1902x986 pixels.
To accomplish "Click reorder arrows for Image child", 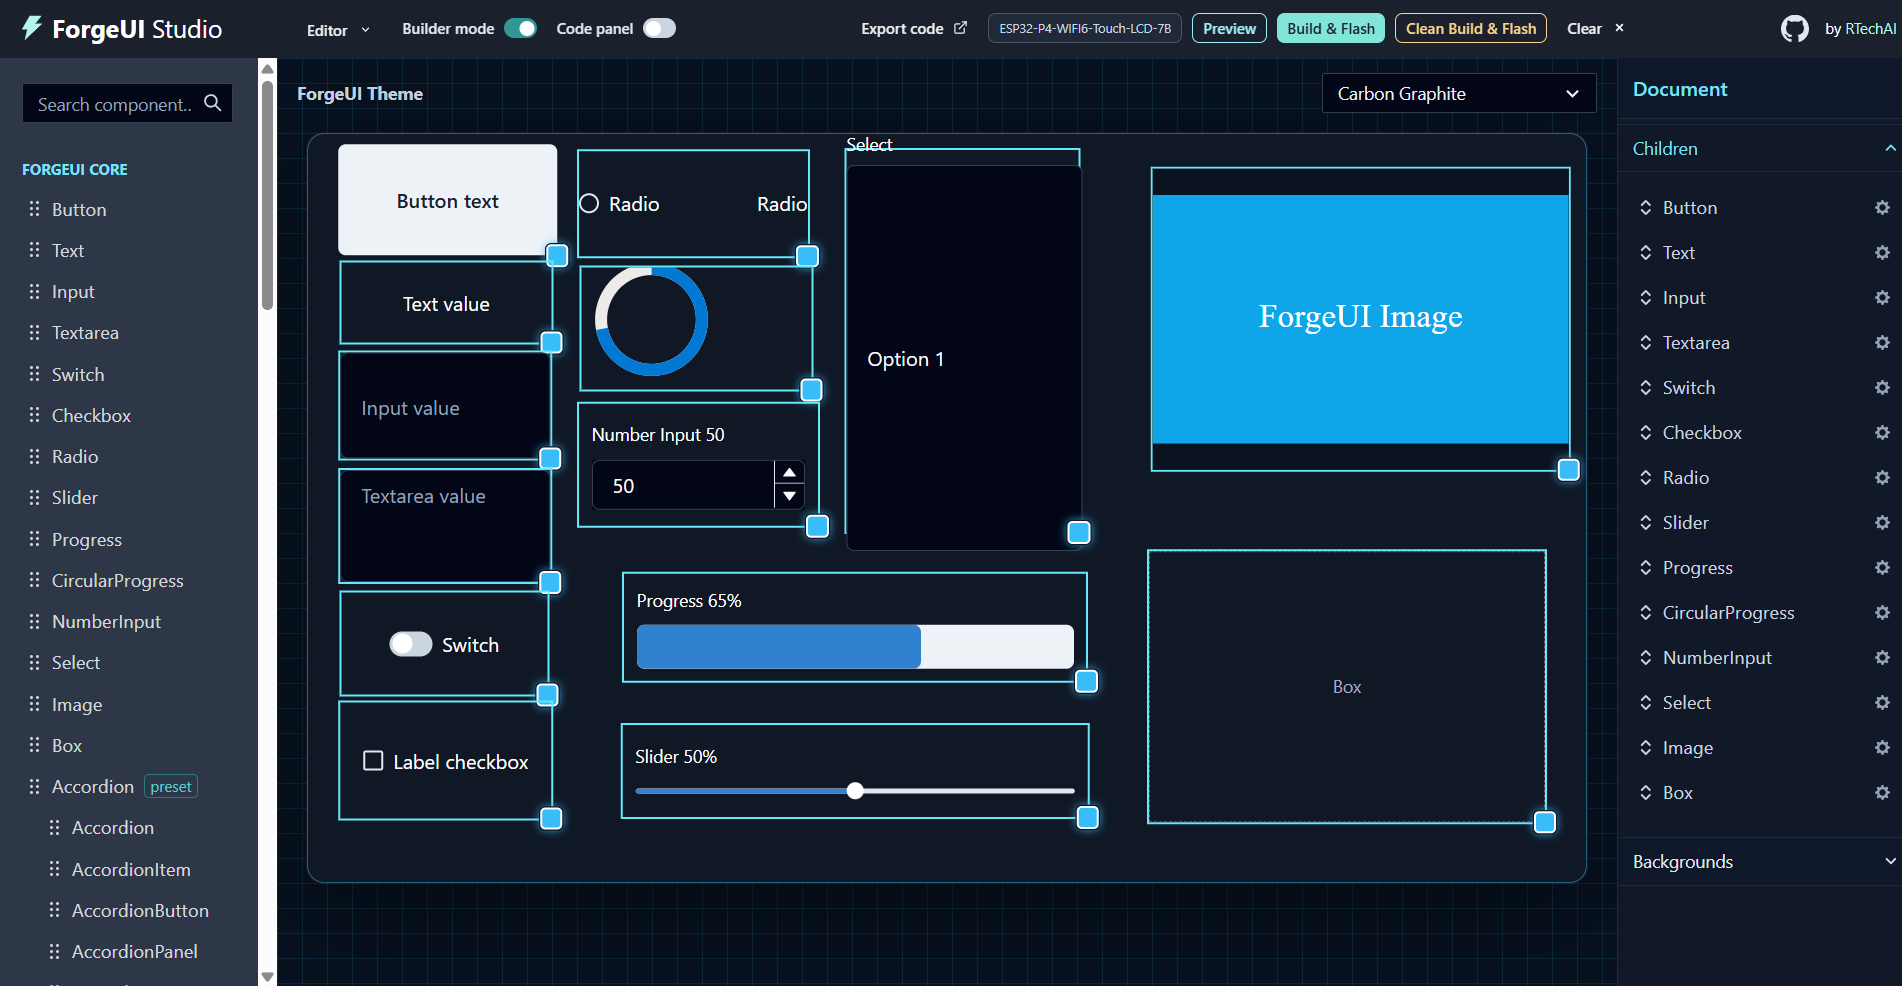I will (1645, 748).
